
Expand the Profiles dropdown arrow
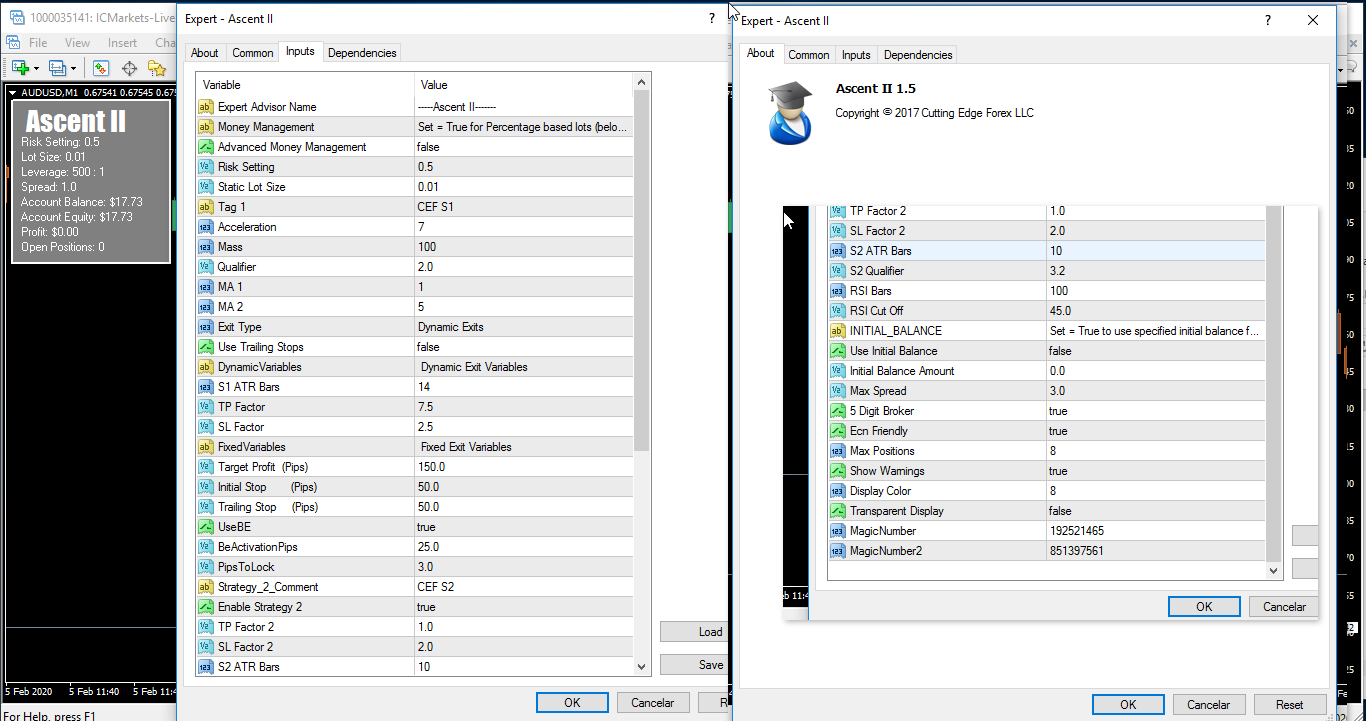click(x=74, y=68)
